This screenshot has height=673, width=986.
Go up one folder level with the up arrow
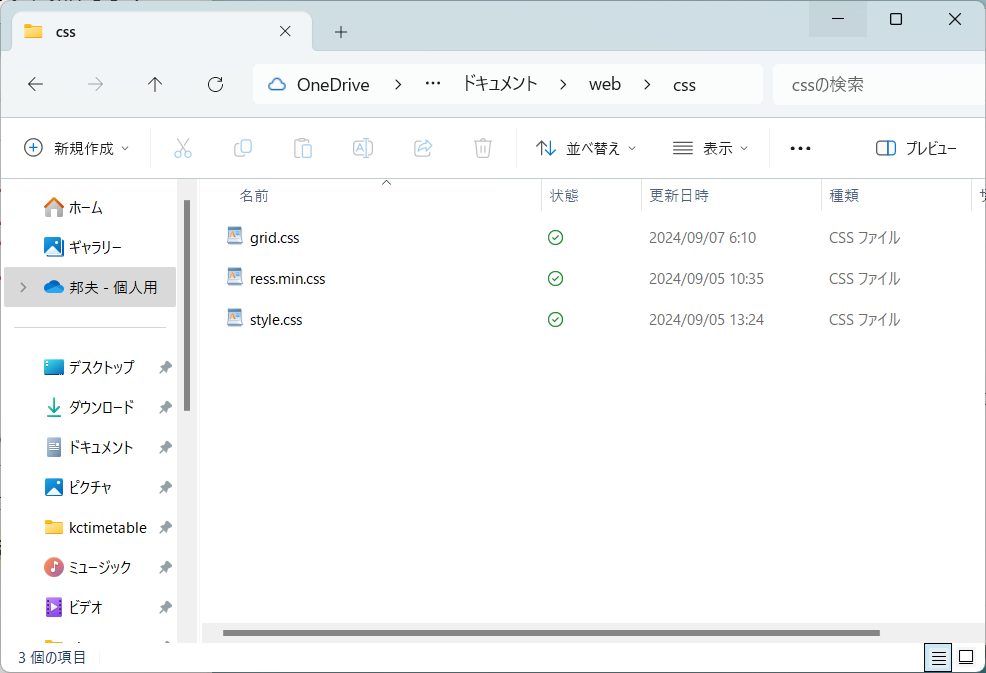155,84
